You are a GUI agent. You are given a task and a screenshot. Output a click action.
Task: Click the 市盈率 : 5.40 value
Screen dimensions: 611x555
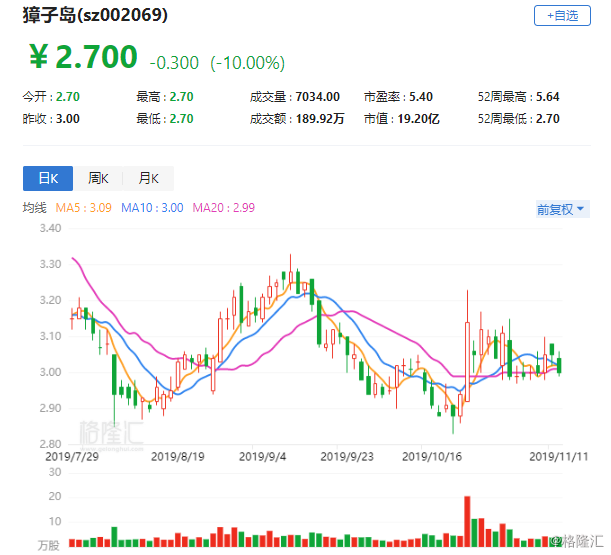pos(398,97)
